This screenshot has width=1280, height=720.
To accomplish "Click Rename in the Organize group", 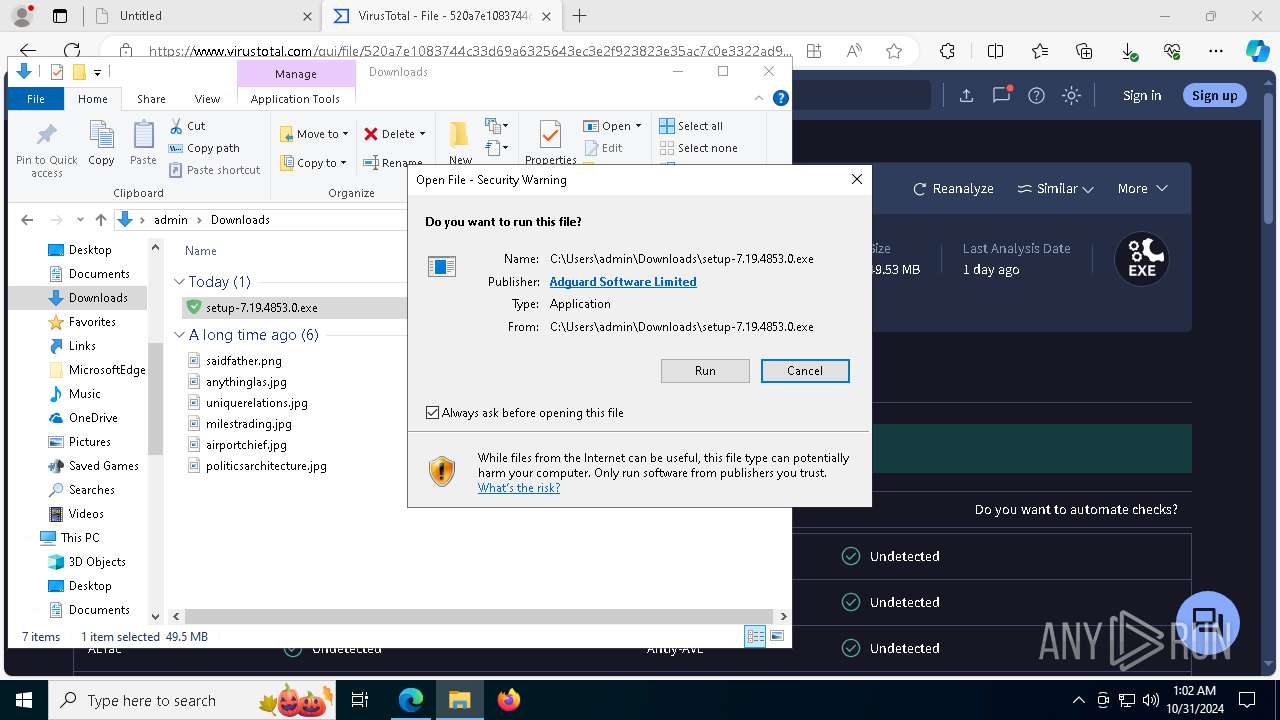I will click(393, 163).
